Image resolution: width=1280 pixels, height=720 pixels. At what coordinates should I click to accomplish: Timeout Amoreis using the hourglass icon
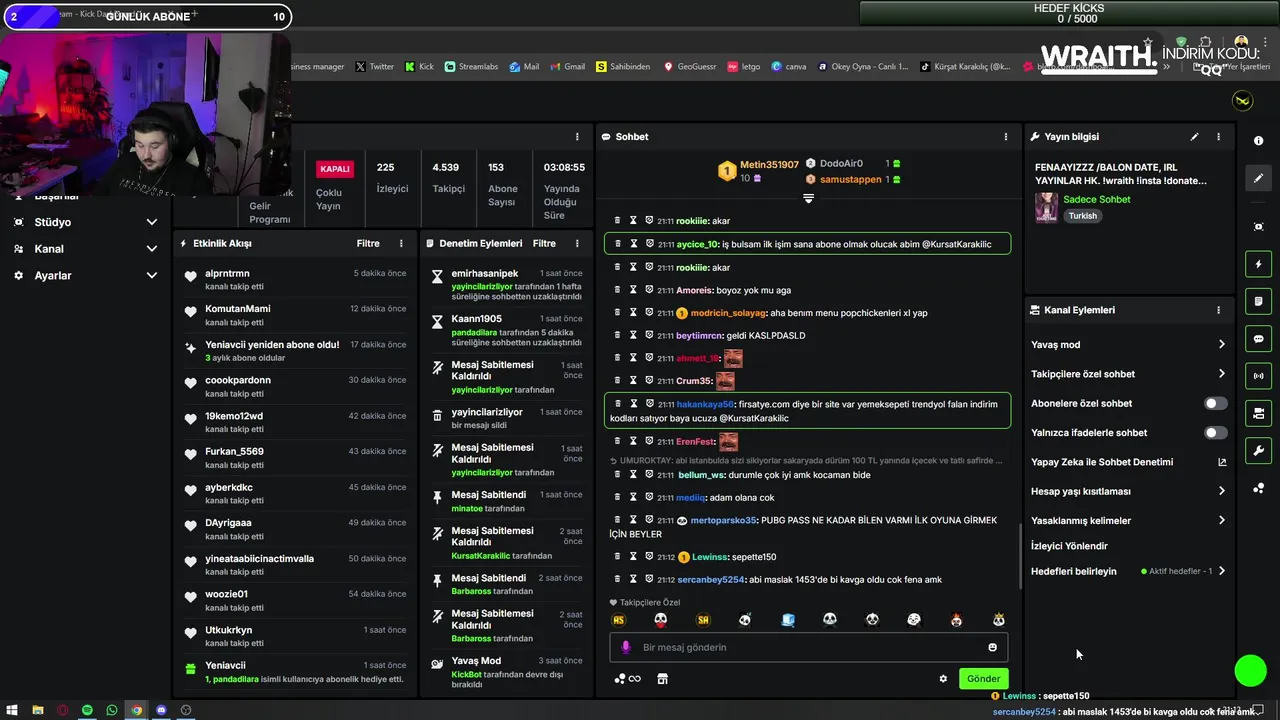[x=633, y=290]
